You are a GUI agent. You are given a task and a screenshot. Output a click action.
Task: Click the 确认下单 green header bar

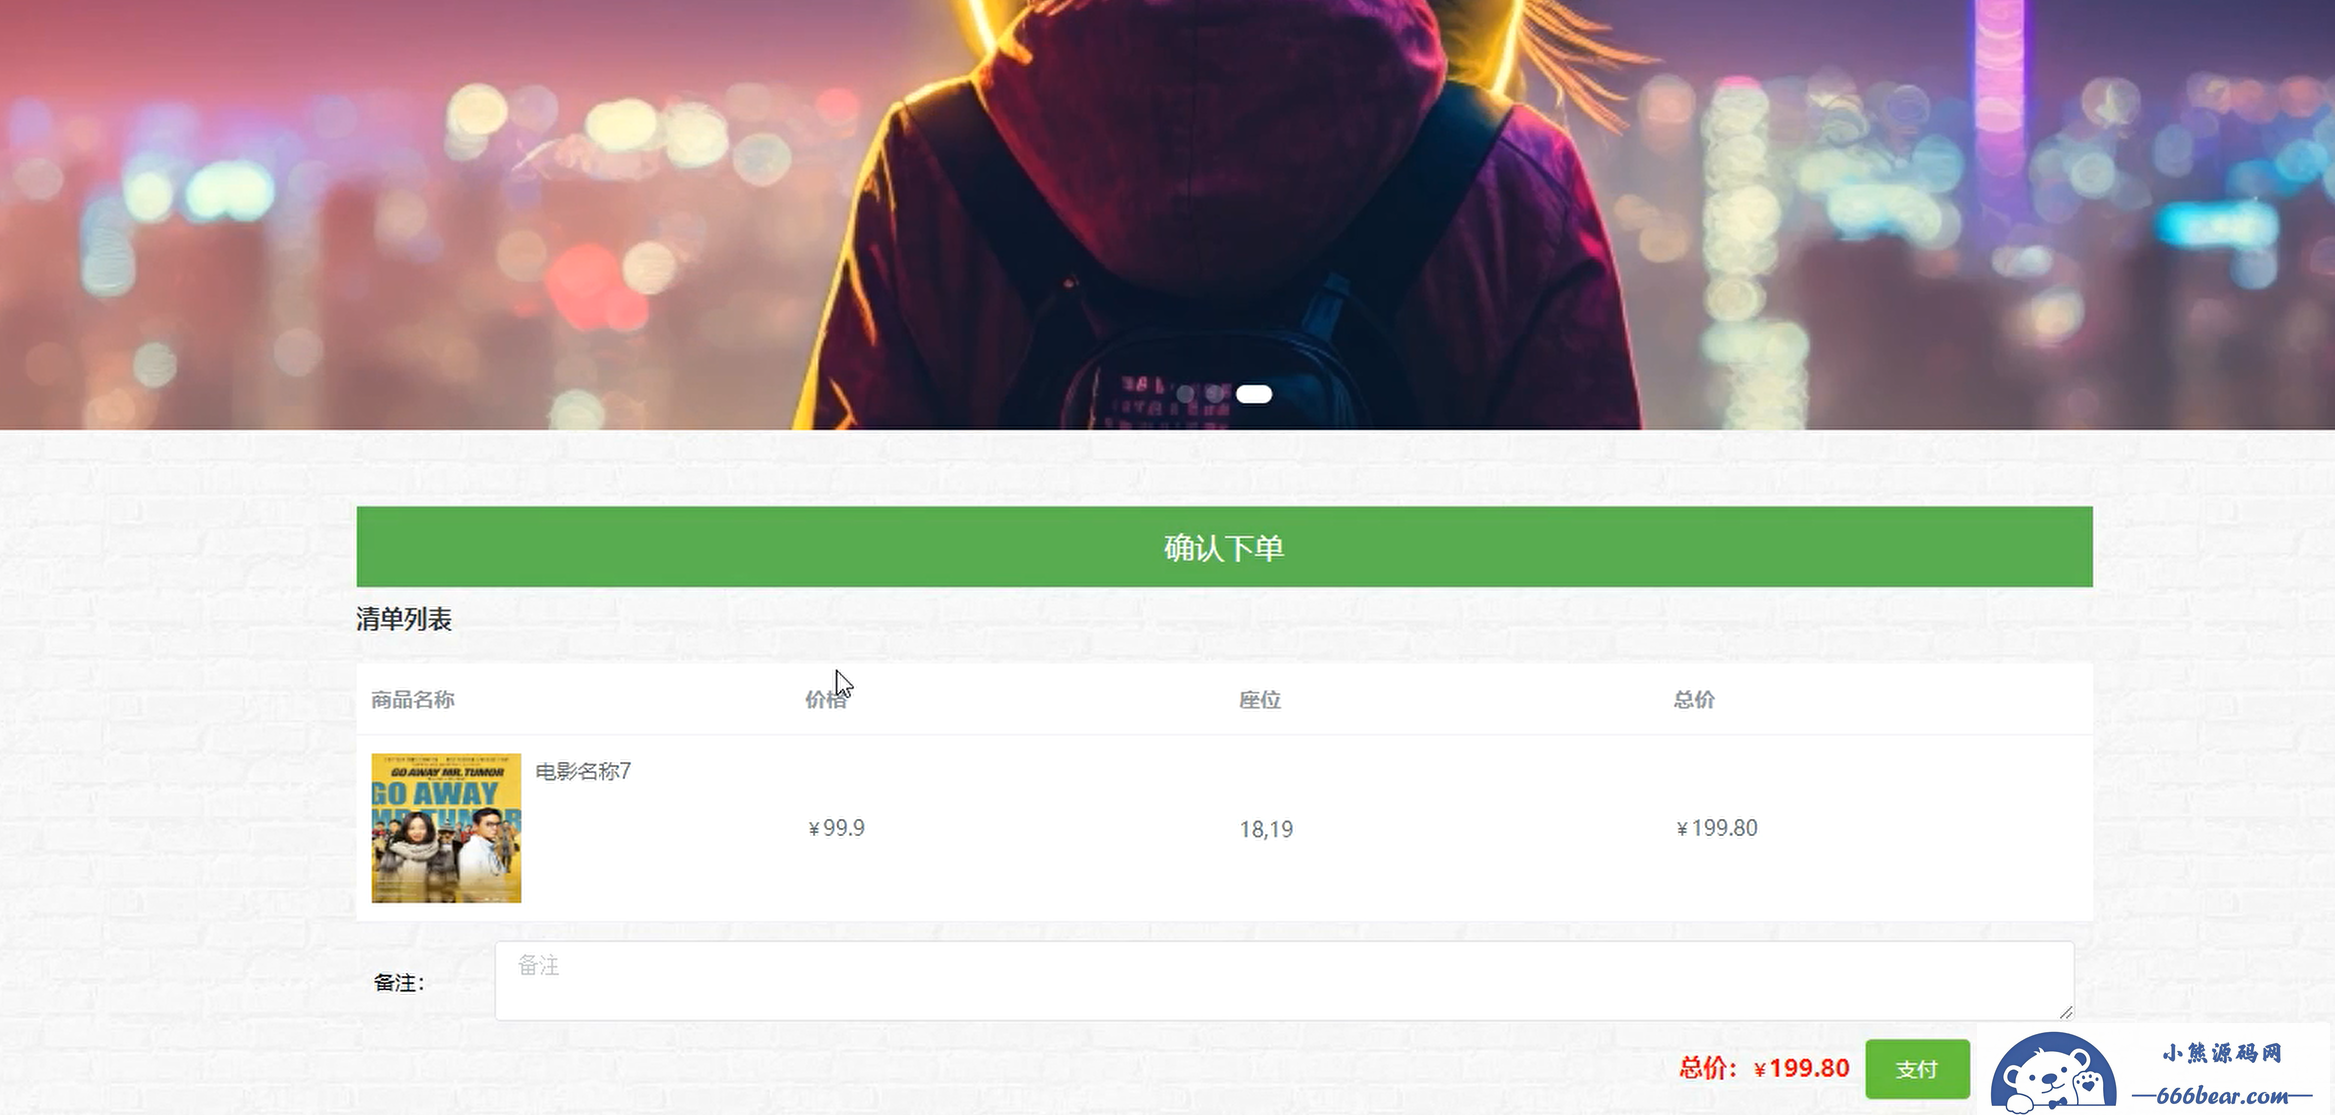tap(1224, 547)
